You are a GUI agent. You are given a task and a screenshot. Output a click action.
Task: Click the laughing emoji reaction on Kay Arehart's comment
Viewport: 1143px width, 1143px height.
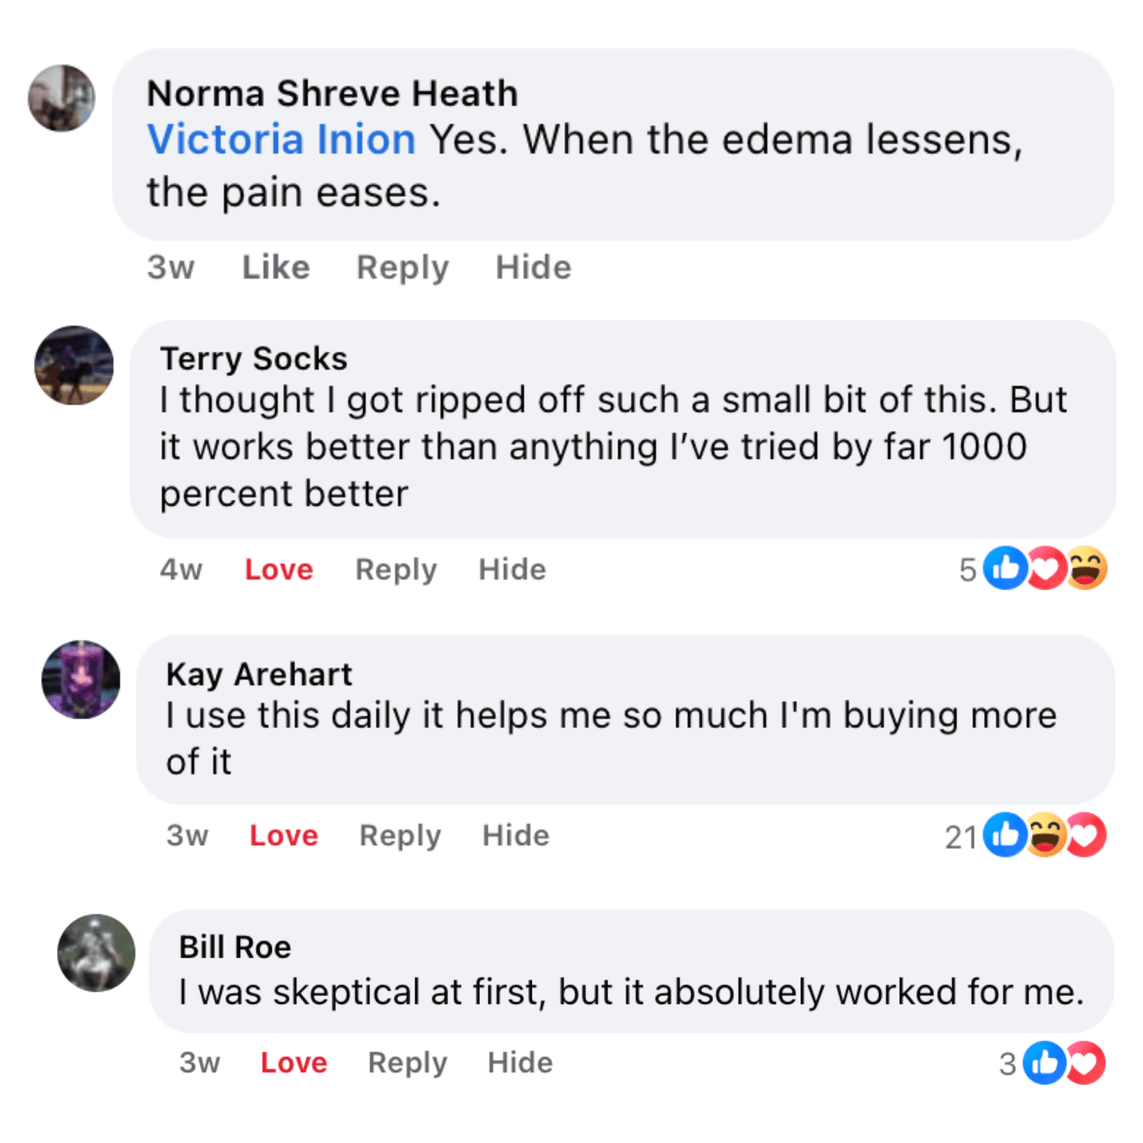(x=1045, y=835)
